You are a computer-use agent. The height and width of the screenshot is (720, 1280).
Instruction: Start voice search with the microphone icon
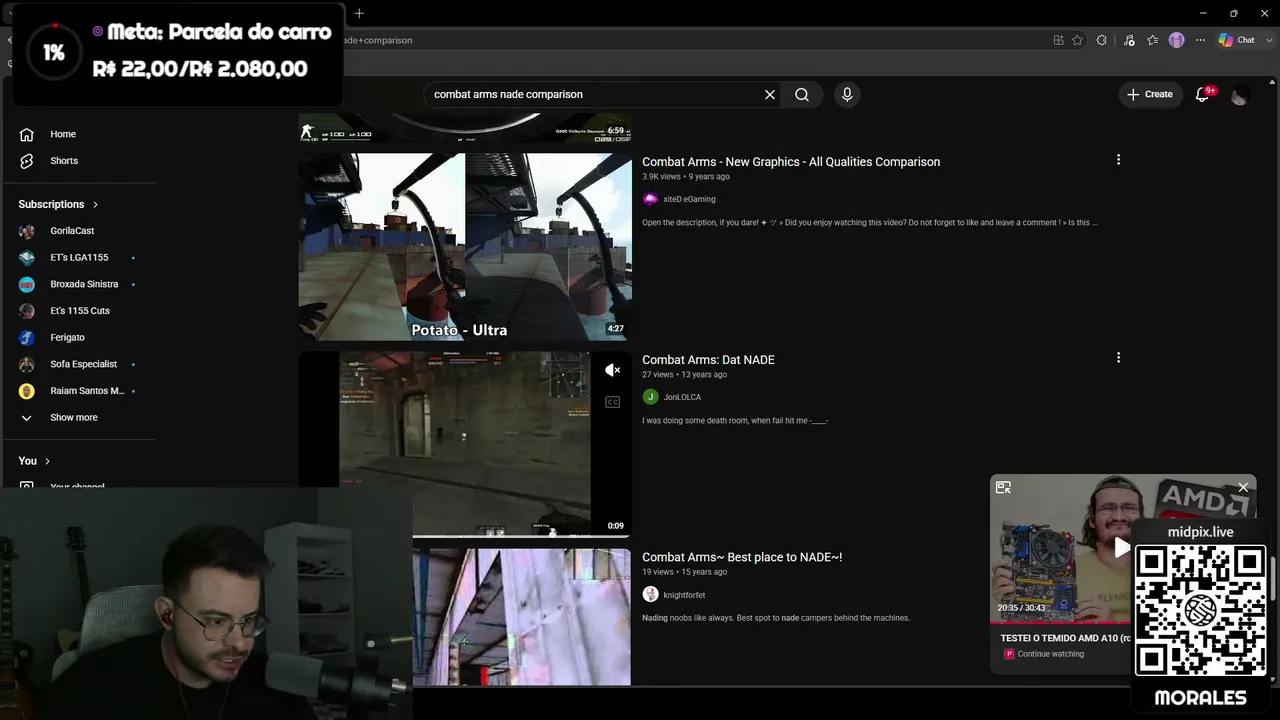(847, 94)
